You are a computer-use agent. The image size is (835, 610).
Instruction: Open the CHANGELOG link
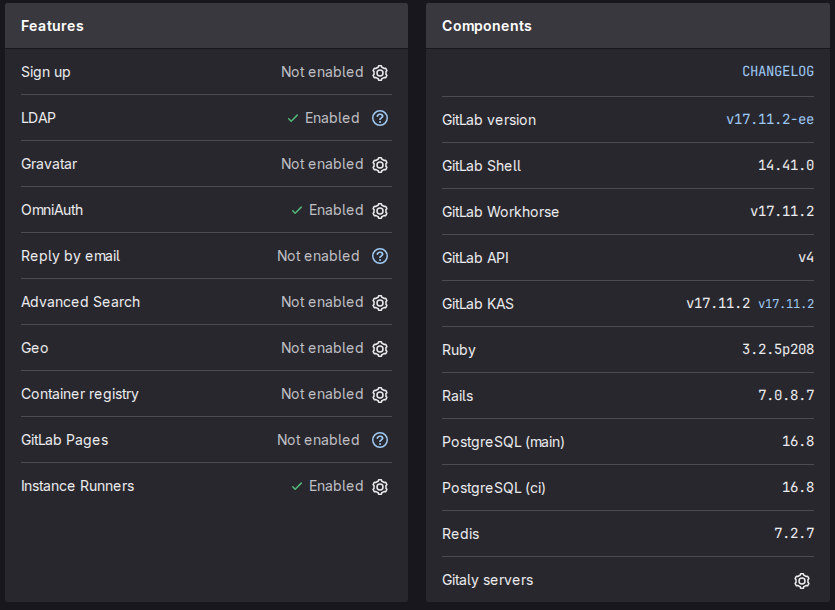777,72
